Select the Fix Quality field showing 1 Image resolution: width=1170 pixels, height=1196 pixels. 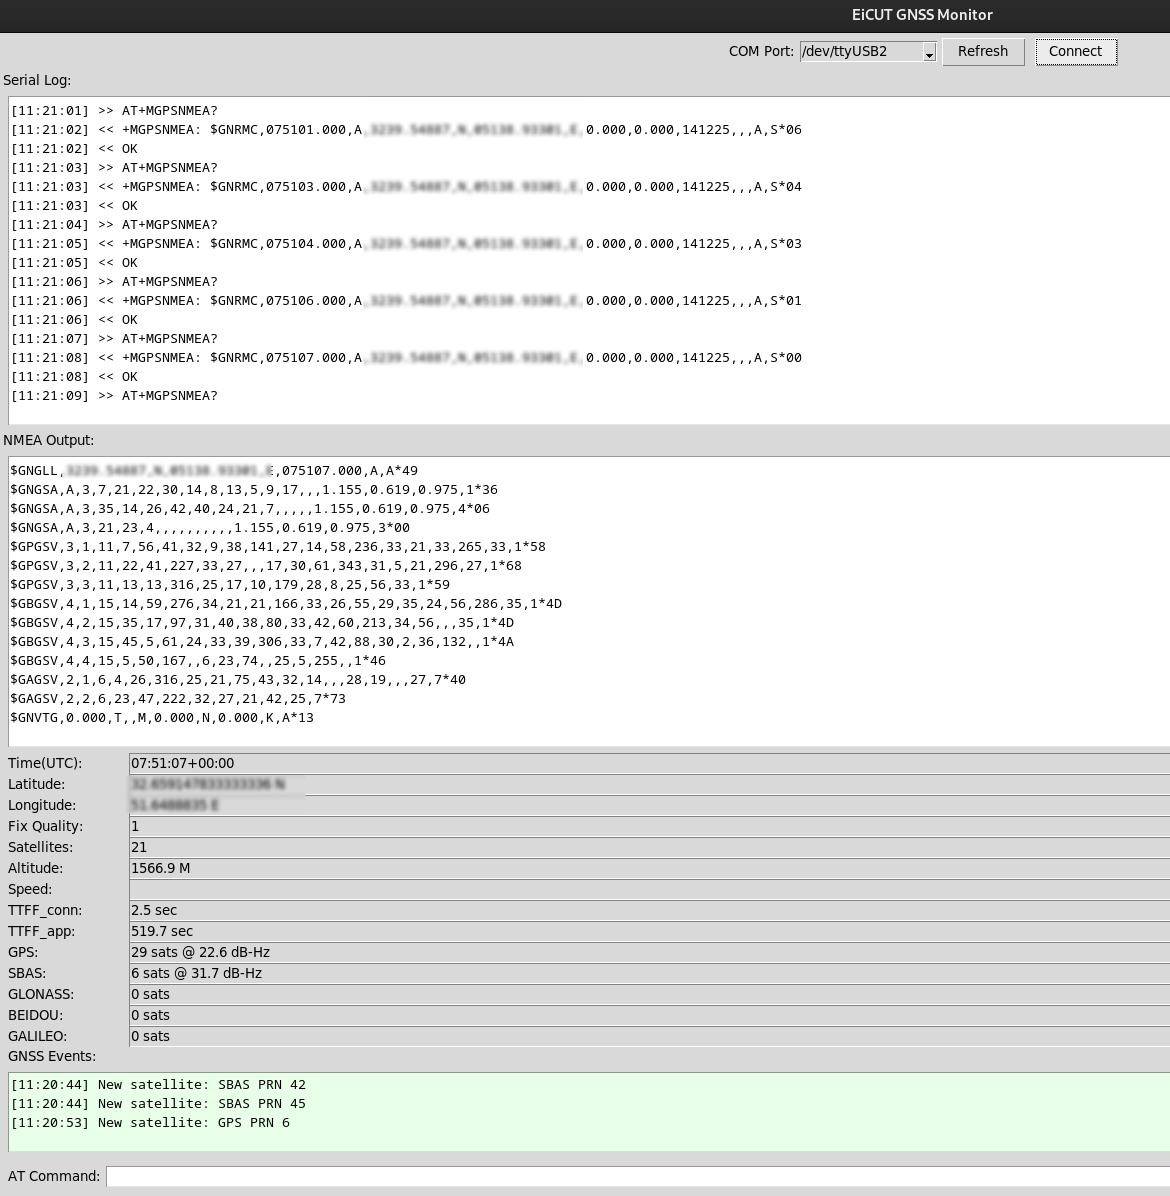(400, 826)
